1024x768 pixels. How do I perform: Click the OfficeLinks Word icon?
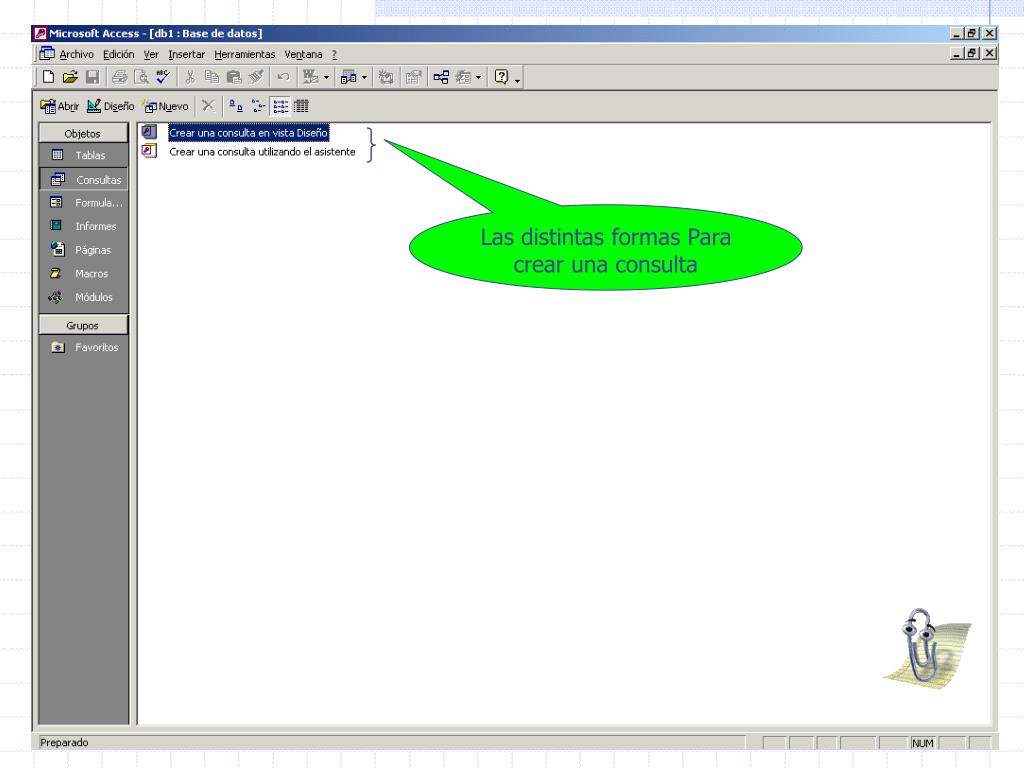(310, 77)
